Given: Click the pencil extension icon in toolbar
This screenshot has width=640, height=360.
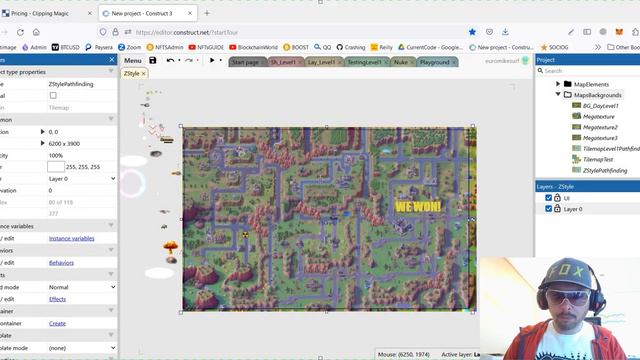Looking at the screenshot, I should click(571, 32).
